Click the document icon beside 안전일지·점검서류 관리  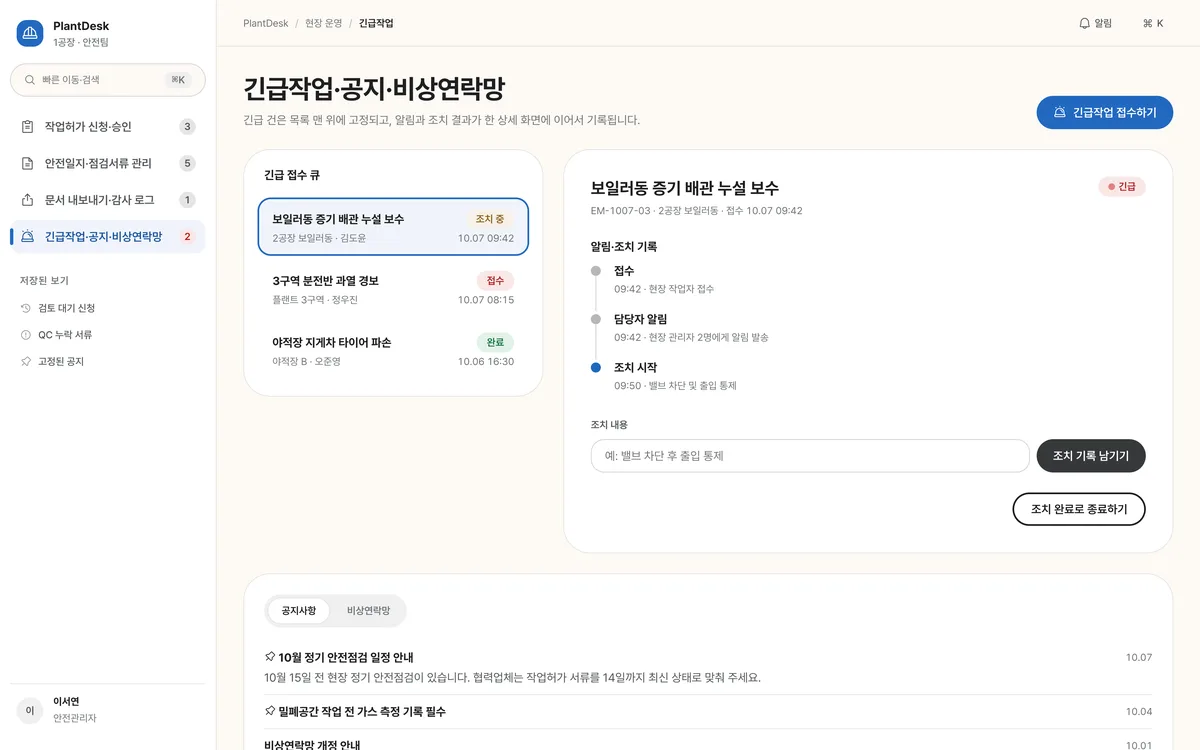coord(28,163)
